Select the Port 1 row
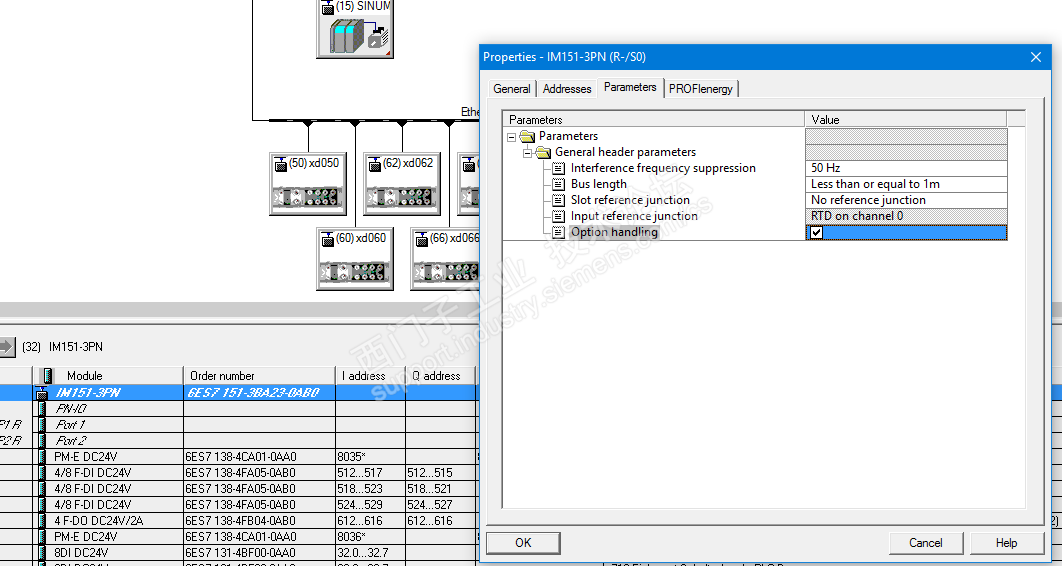Image resolution: width=1062 pixels, height=566 pixels. pos(239,424)
